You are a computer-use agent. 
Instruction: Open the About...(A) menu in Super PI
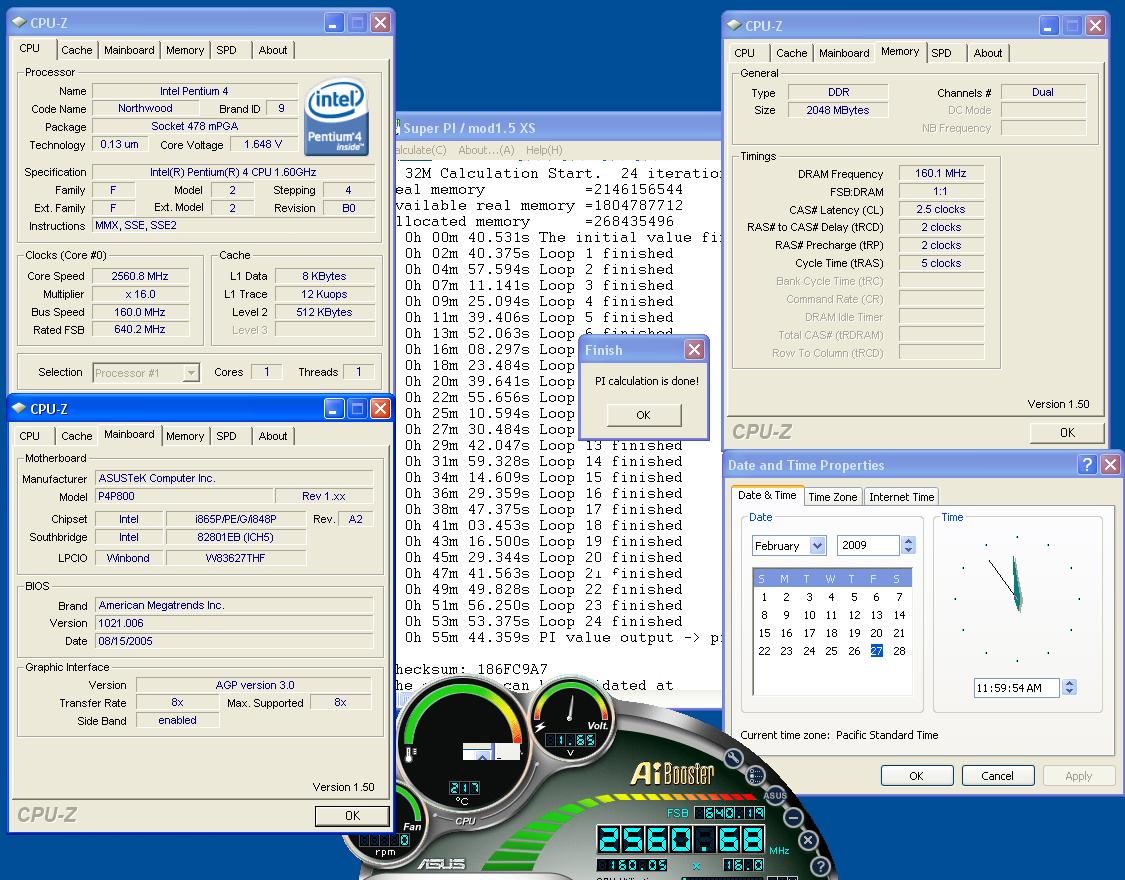point(486,150)
